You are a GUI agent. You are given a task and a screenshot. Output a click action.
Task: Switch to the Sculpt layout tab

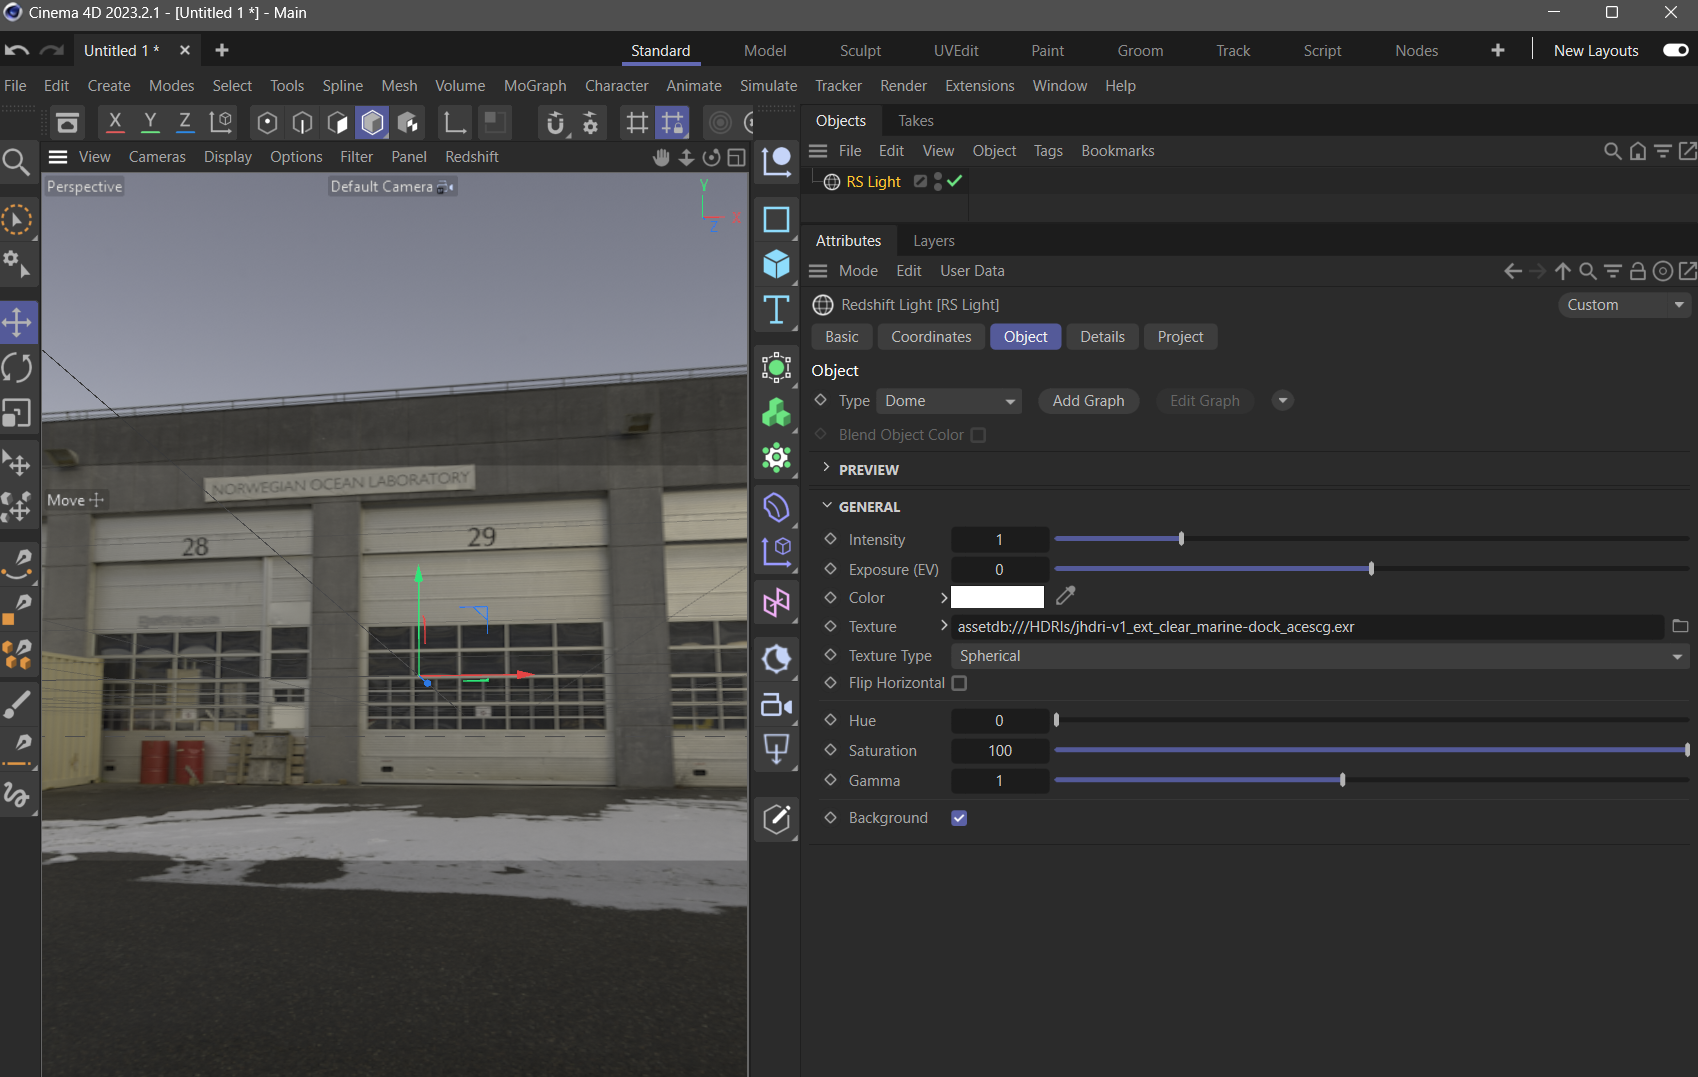[860, 51]
